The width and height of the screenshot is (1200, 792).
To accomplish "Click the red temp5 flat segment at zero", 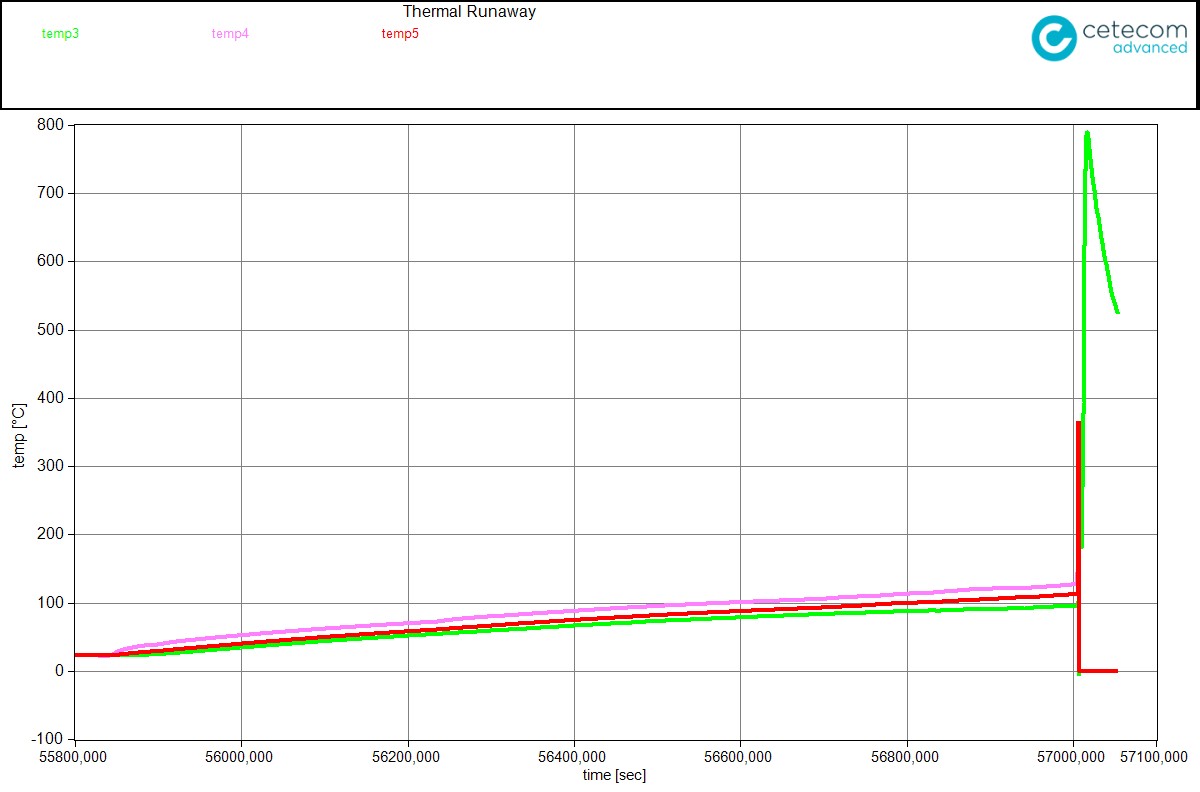I will pyautogui.click(x=1098, y=671).
